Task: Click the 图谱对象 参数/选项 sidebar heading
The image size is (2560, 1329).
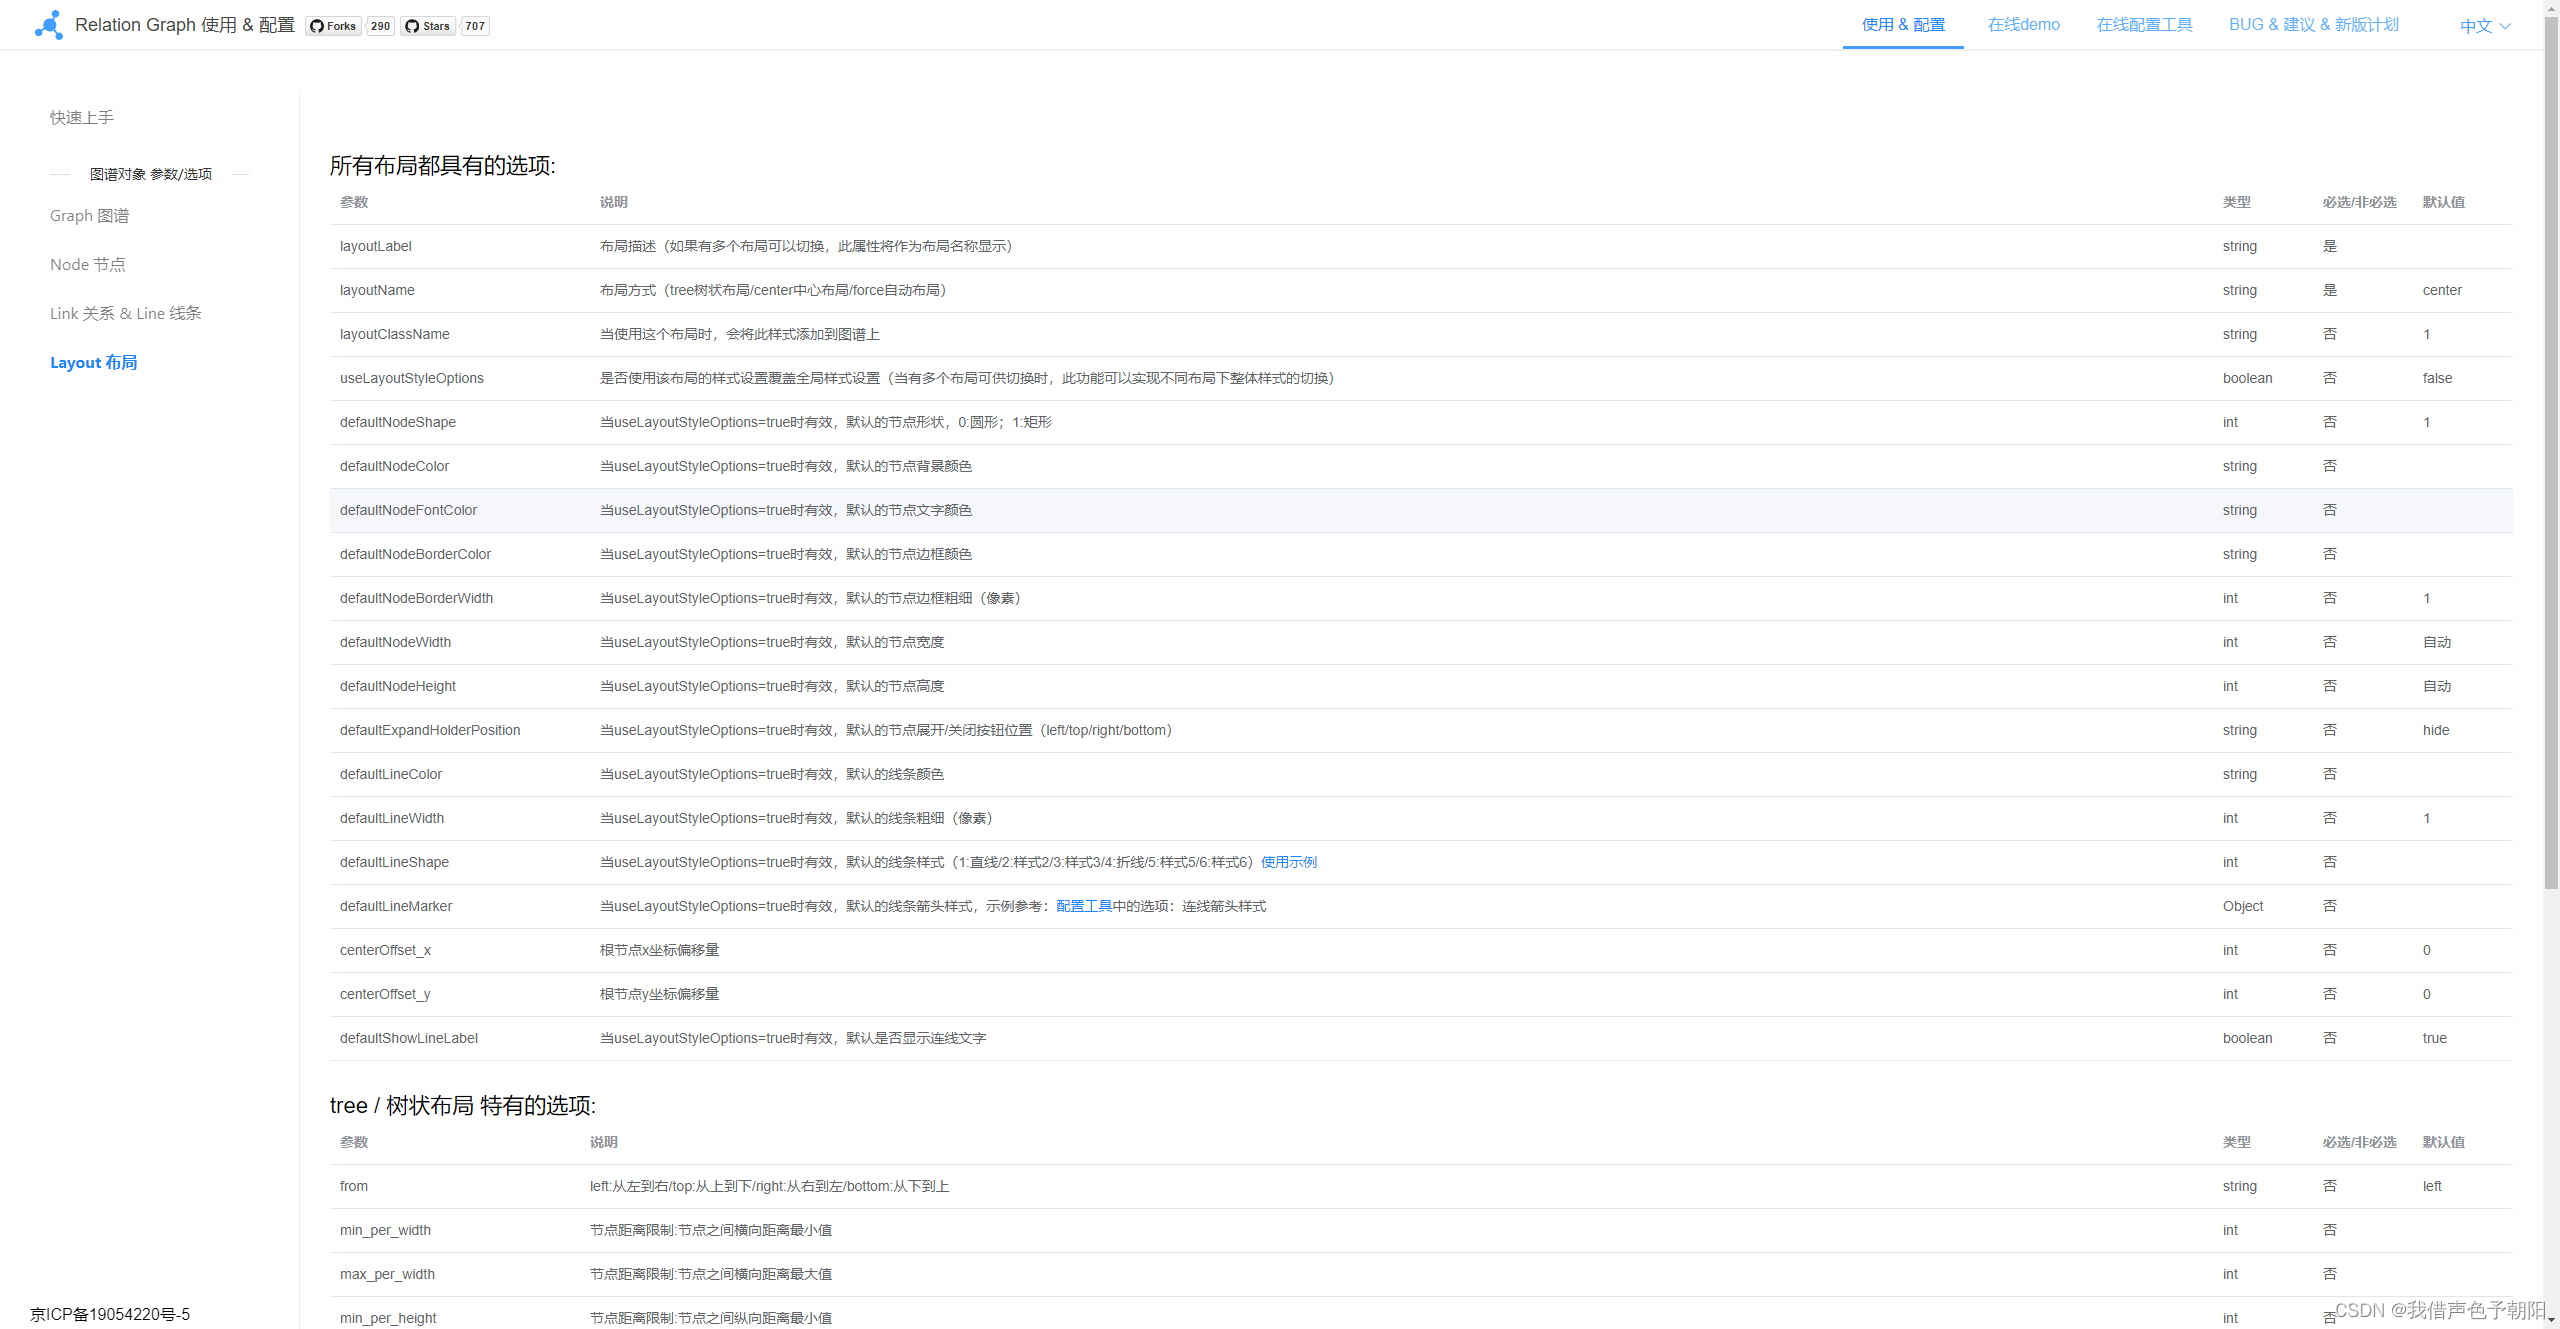Action: coord(149,173)
